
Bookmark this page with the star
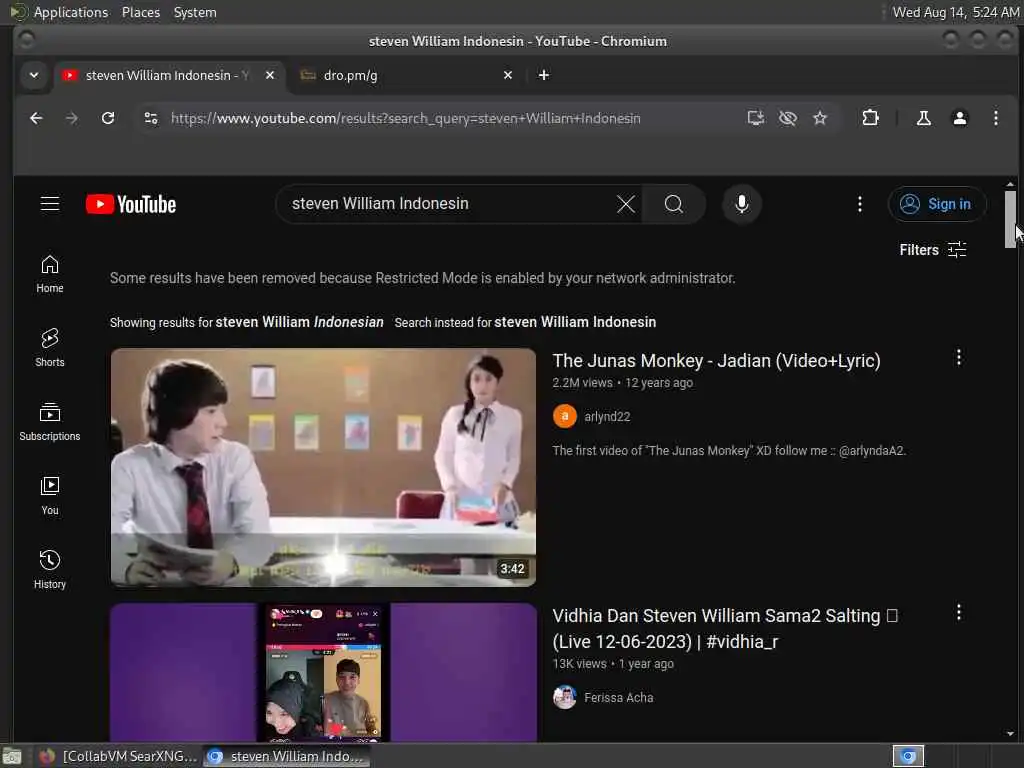(x=820, y=118)
